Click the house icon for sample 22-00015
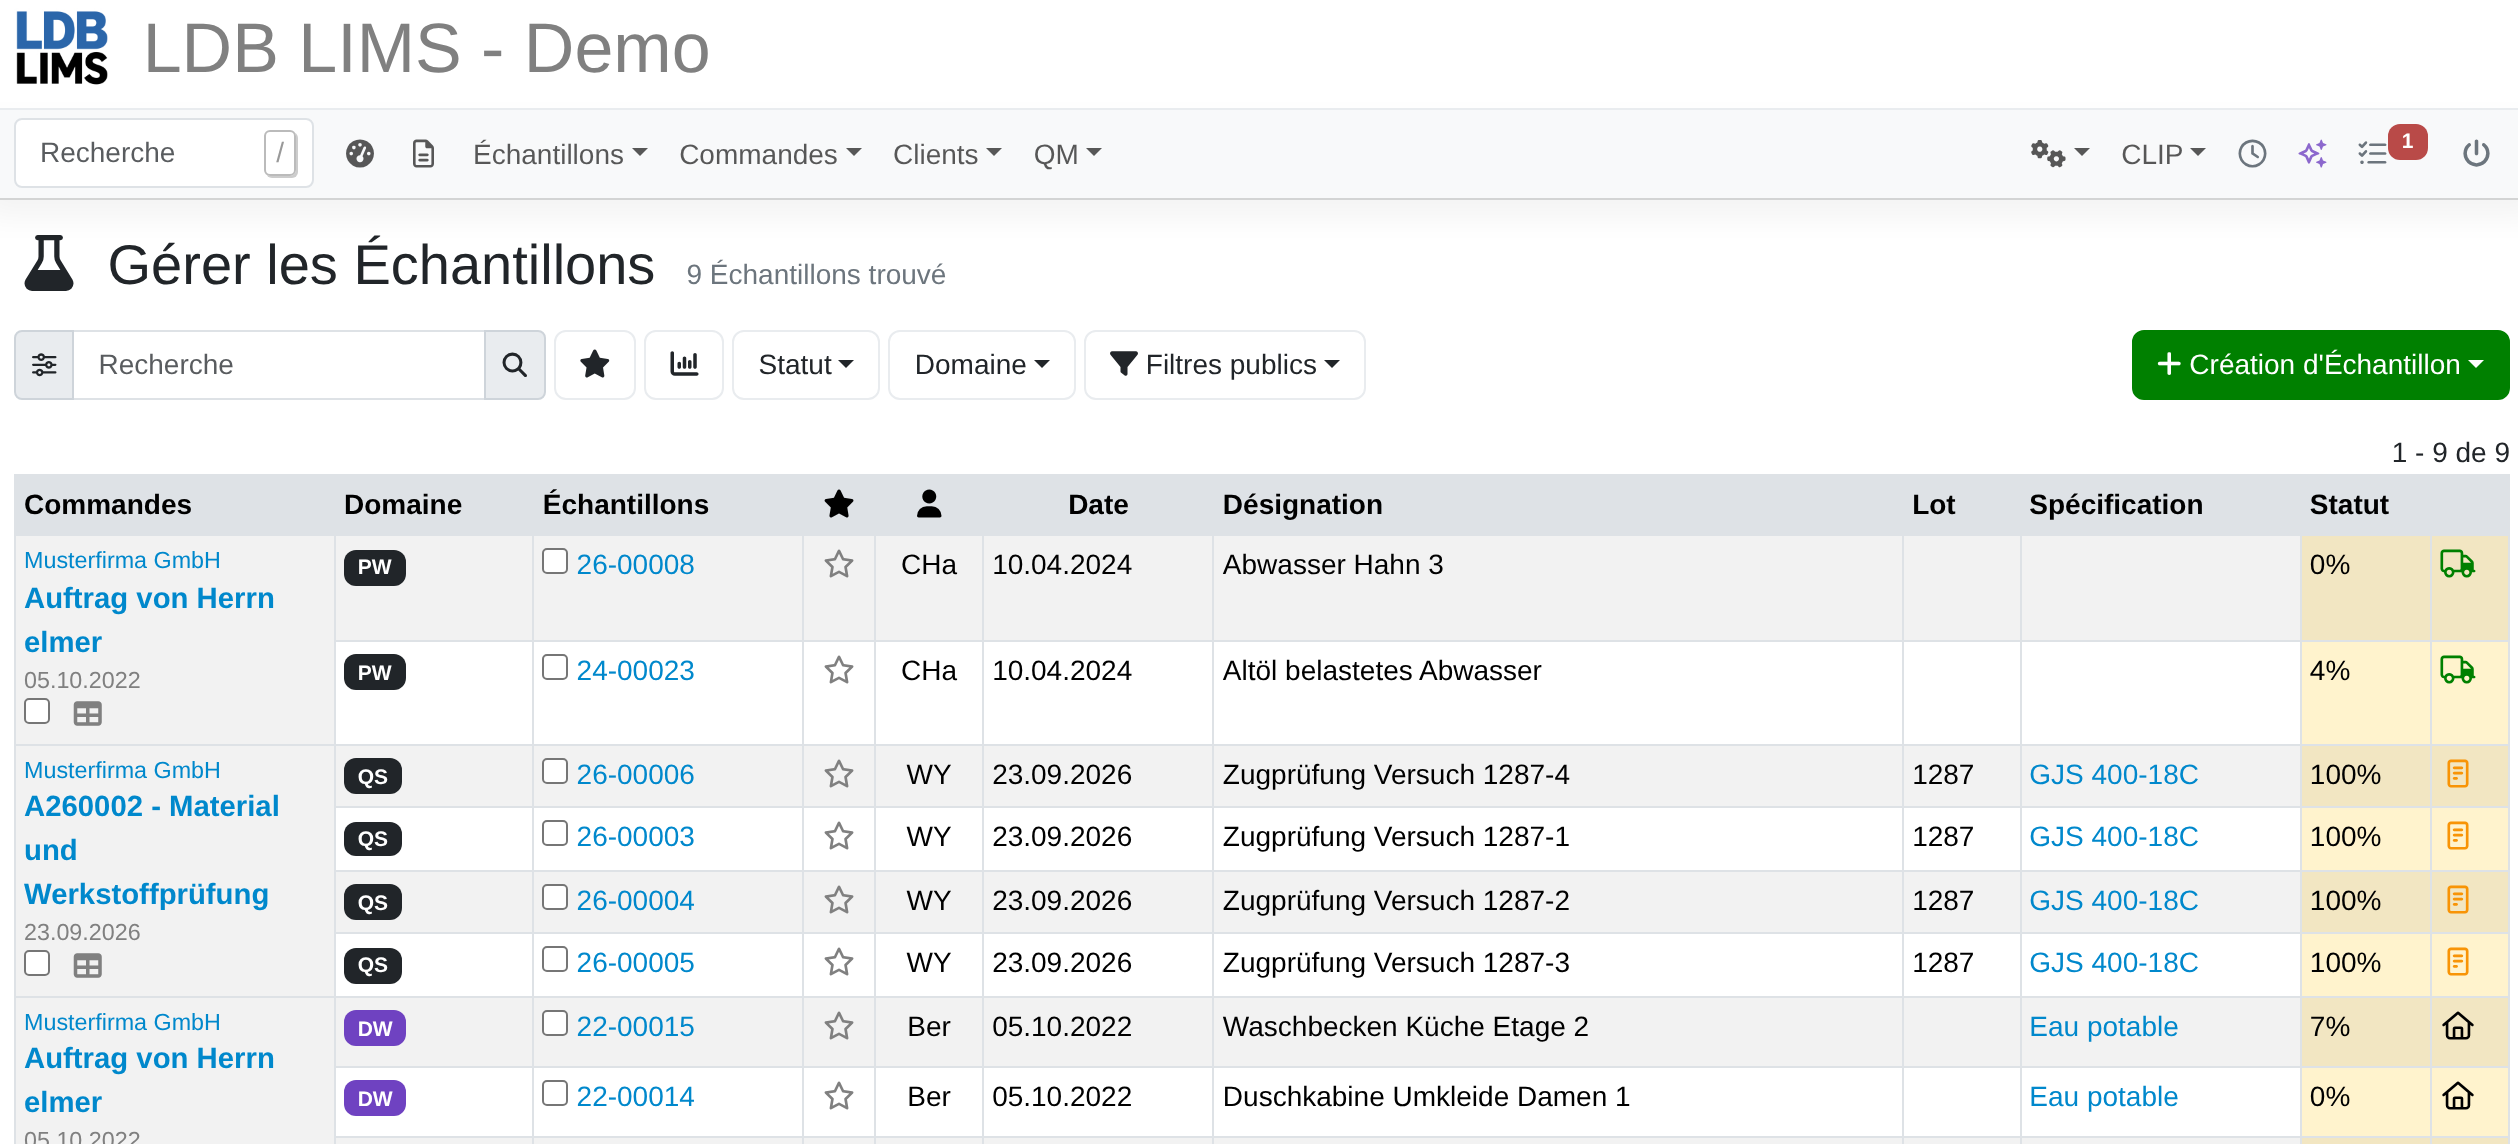 coord(2458,1027)
